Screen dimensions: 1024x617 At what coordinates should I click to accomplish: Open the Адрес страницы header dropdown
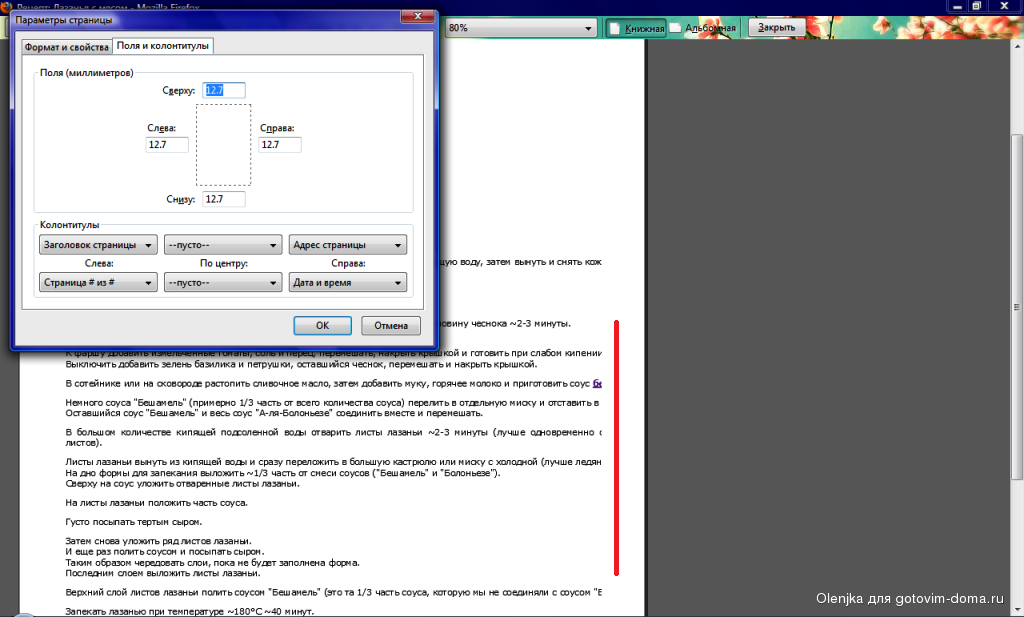[x=347, y=245]
